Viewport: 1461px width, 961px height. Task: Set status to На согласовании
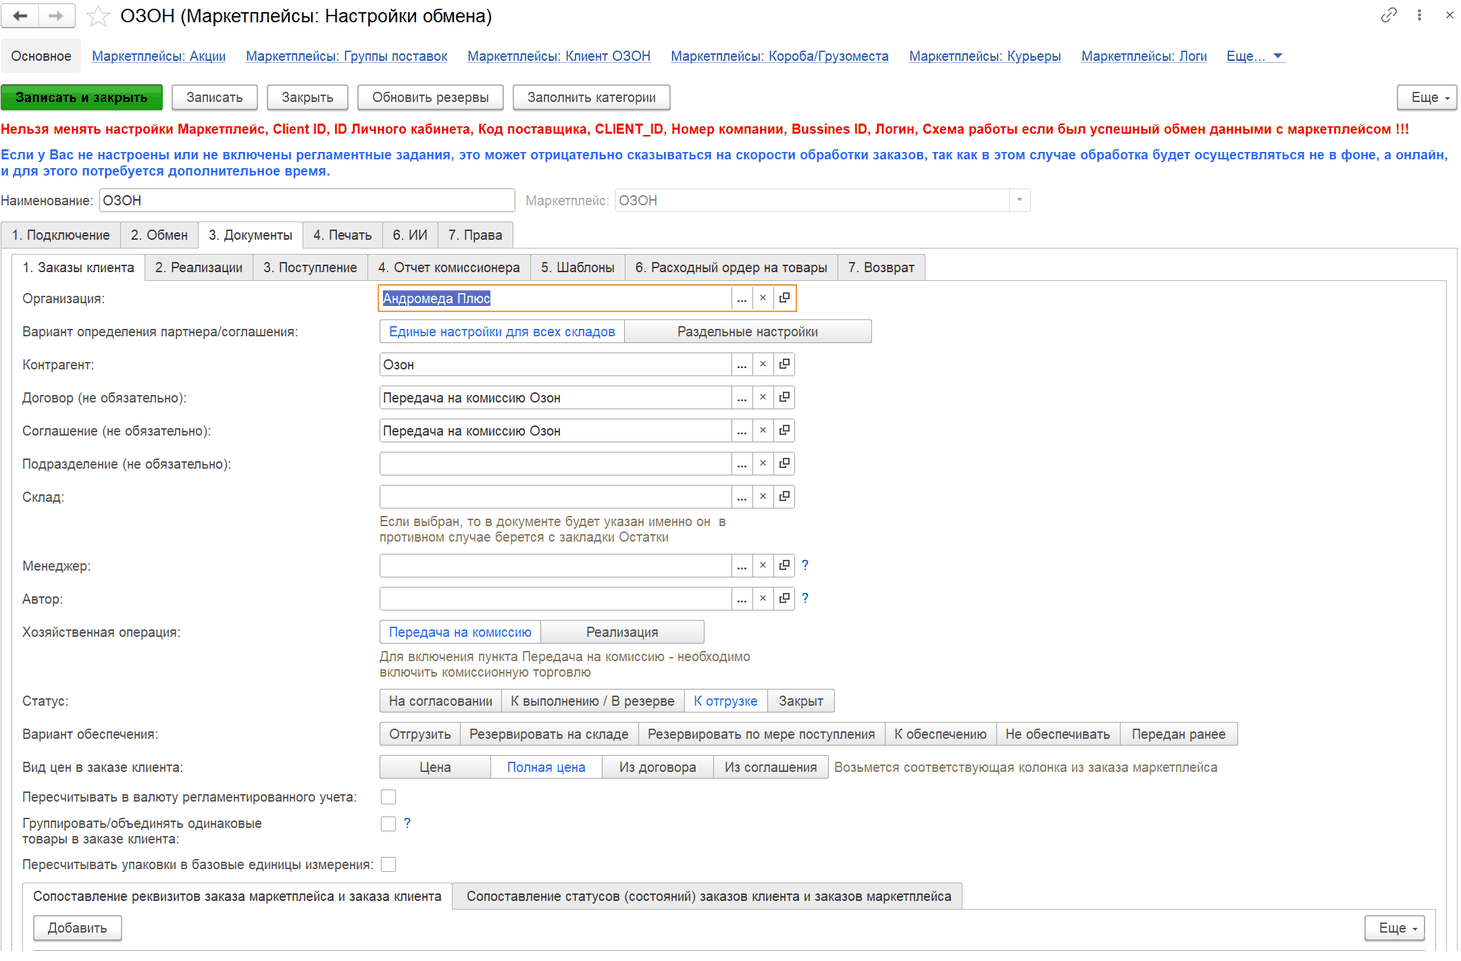(440, 701)
